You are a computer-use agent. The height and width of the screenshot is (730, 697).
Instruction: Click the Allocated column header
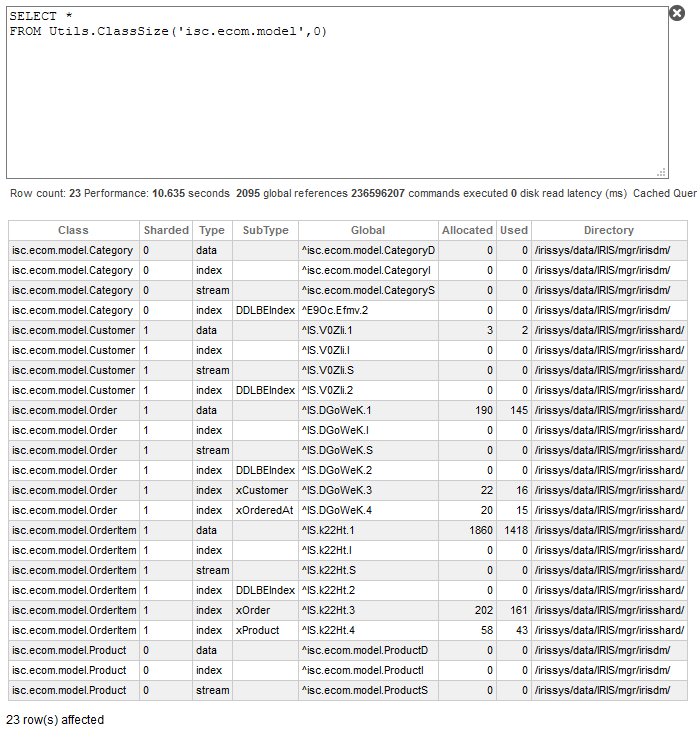[x=467, y=230]
